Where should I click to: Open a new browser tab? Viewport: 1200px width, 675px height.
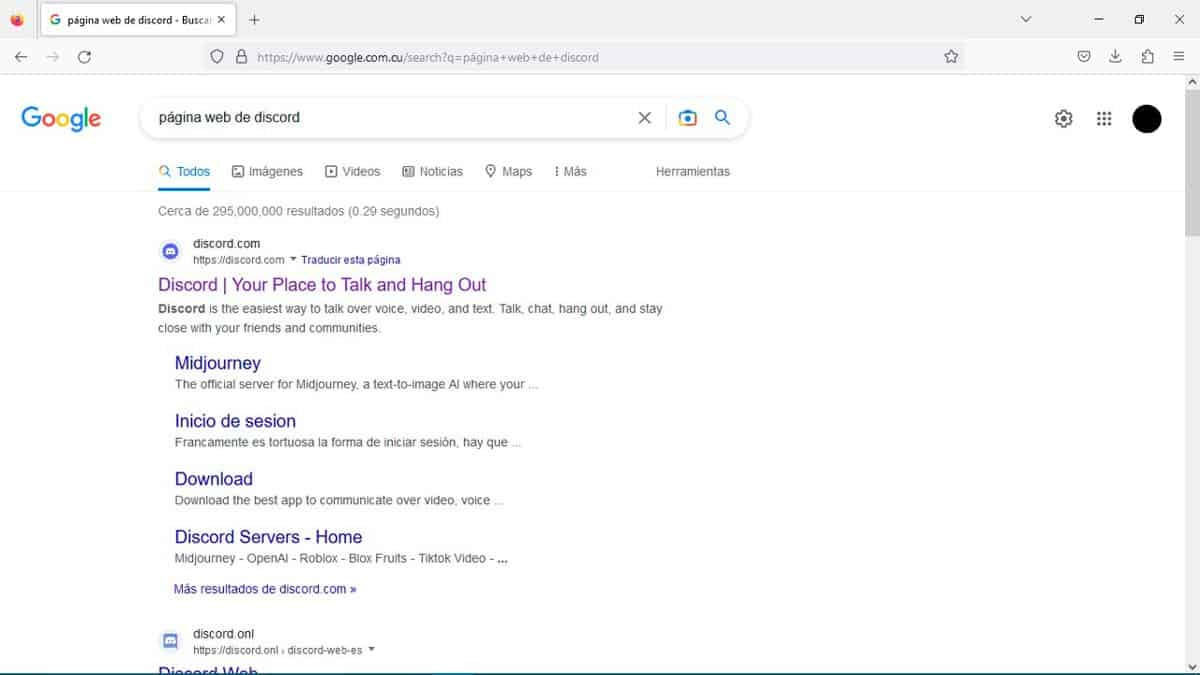[x=254, y=20]
